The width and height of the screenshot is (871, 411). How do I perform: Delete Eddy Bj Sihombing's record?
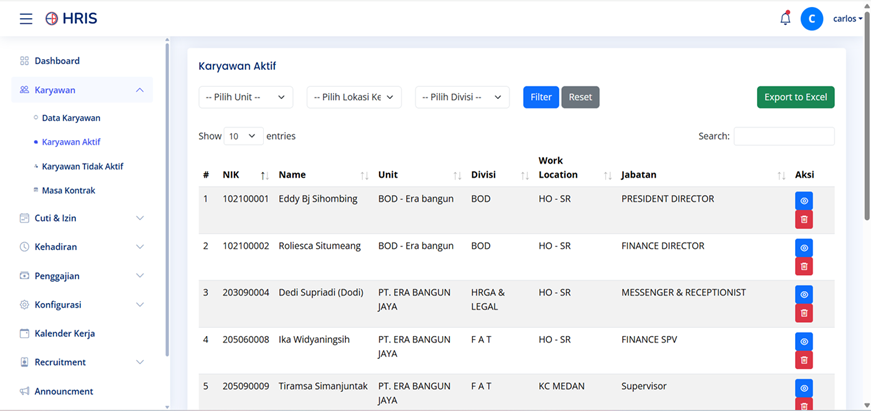804,219
